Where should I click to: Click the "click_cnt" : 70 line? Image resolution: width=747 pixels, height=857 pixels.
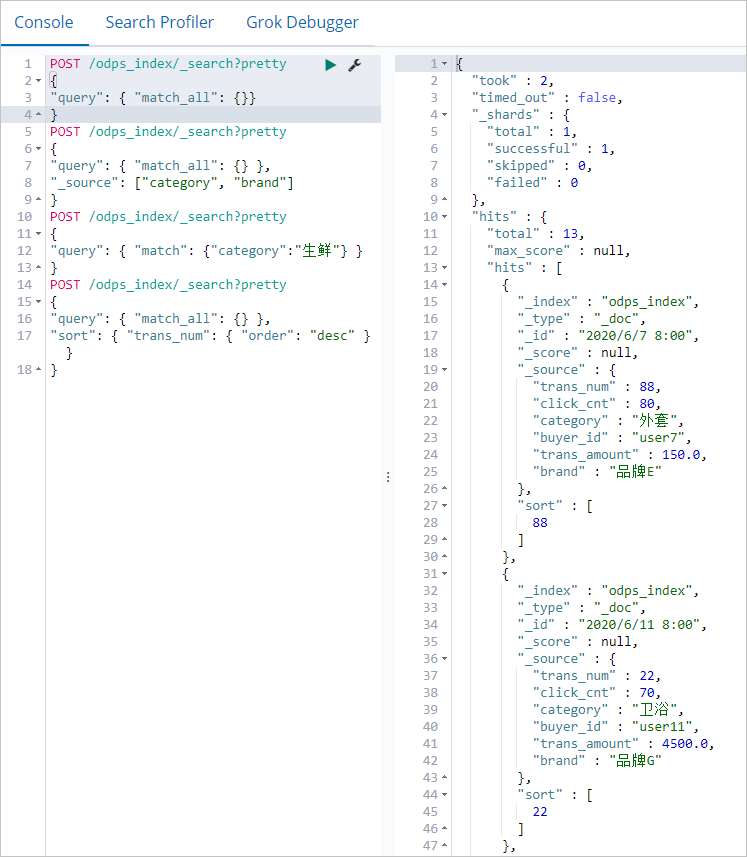click(597, 693)
